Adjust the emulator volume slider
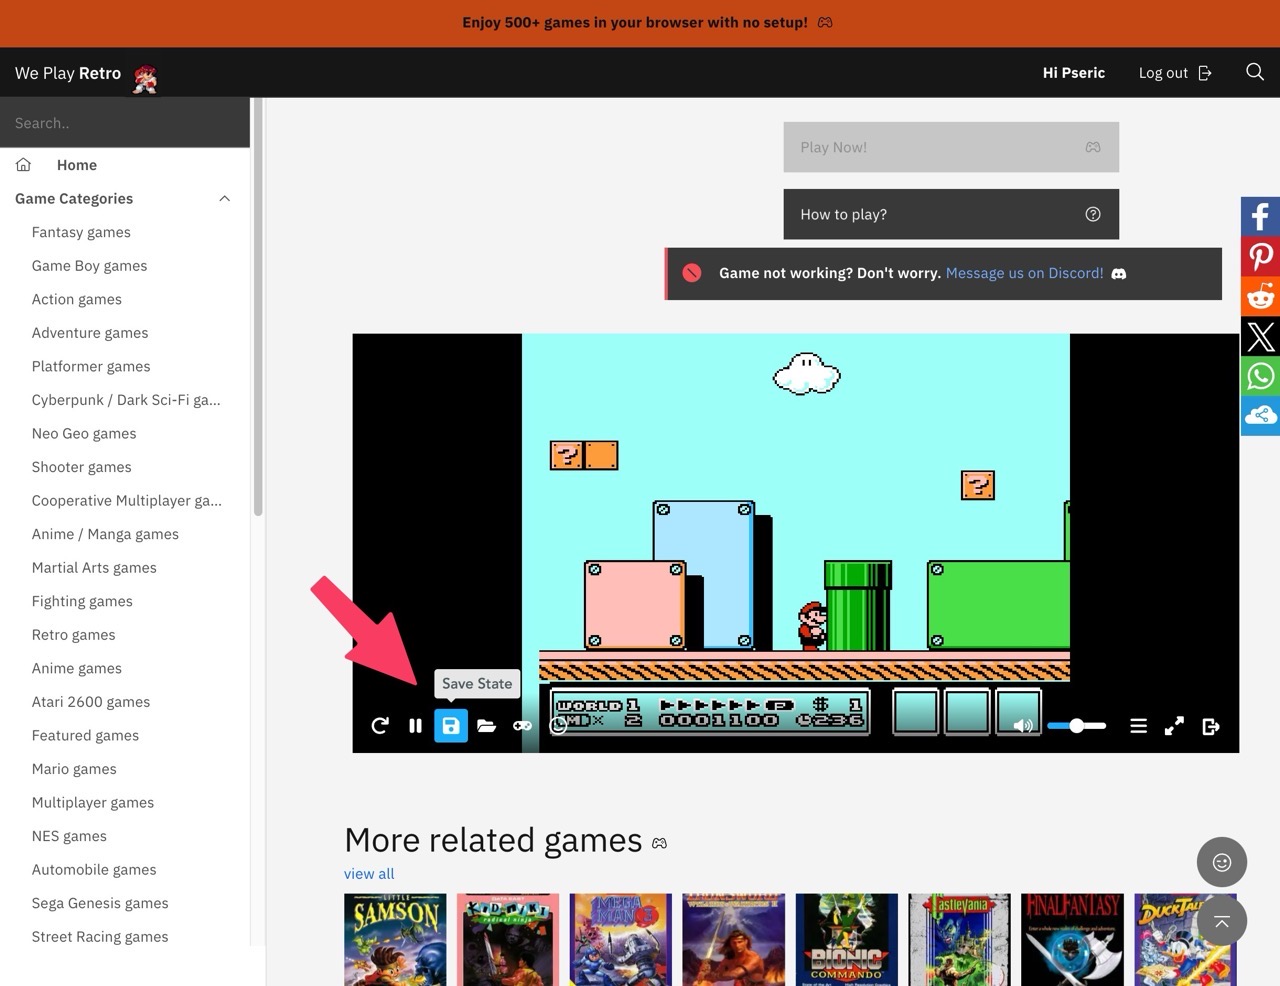This screenshot has height=986, width=1280. click(x=1076, y=726)
